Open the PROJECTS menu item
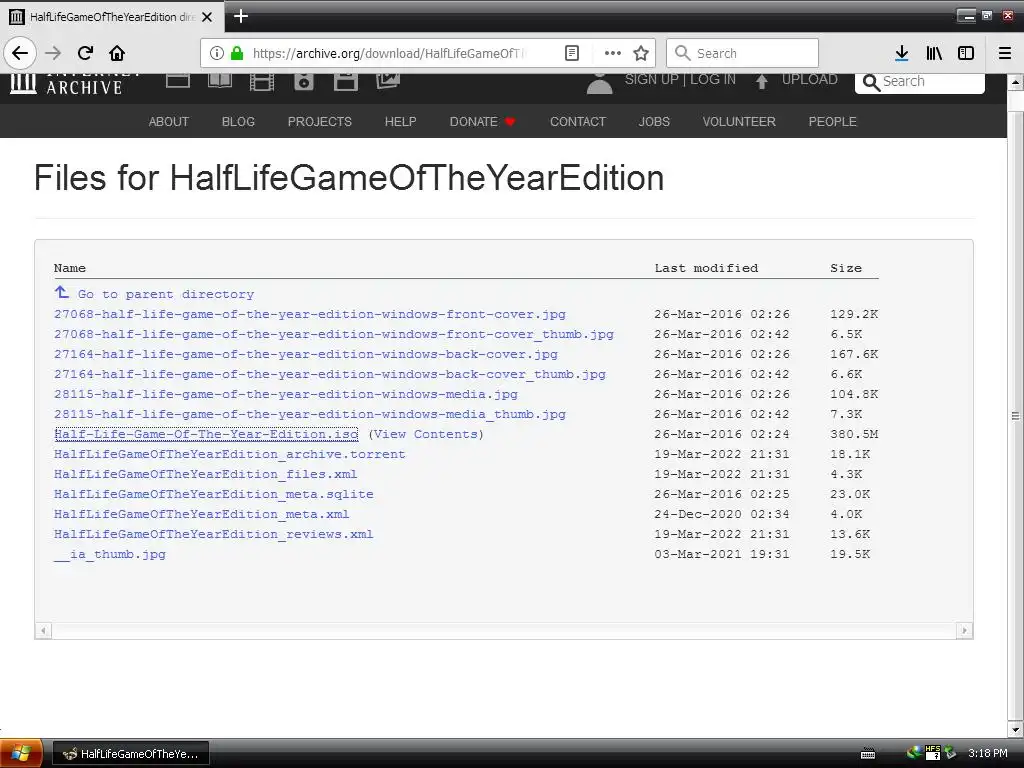Image resolution: width=1024 pixels, height=768 pixels. point(320,121)
